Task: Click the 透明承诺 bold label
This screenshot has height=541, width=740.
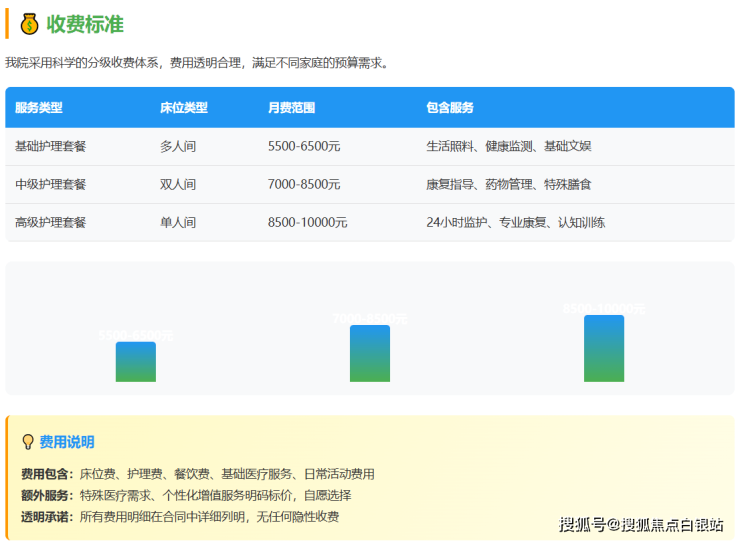Action: 47,517
